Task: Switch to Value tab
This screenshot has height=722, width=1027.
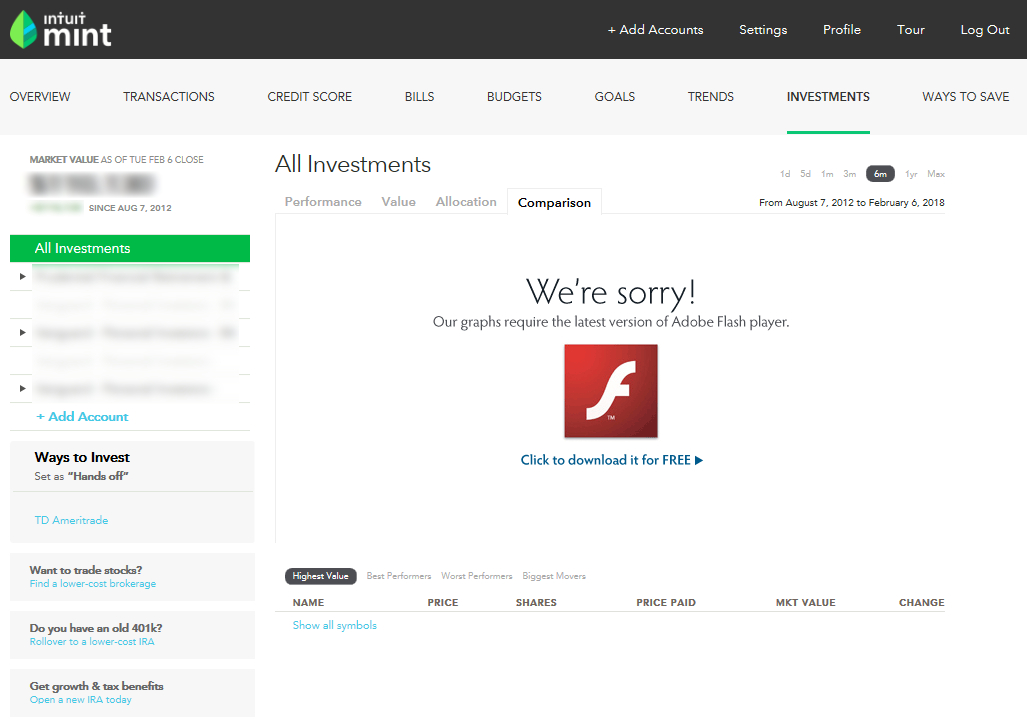Action: [398, 202]
